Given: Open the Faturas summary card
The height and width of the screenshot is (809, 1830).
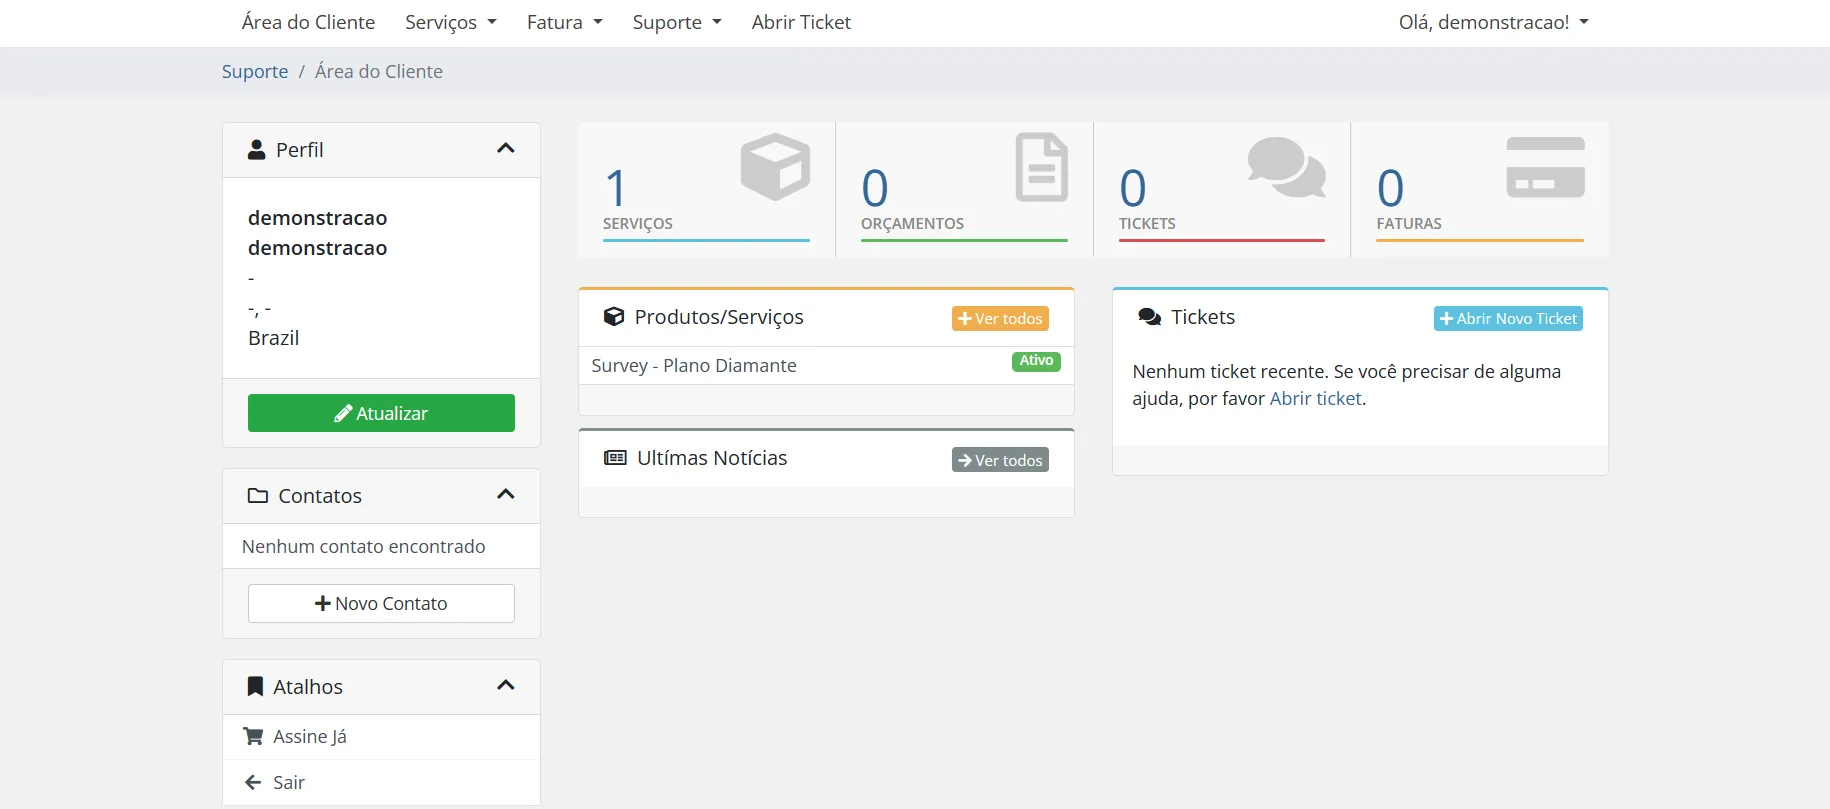Looking at the screenshot, I should (1480, 189).
